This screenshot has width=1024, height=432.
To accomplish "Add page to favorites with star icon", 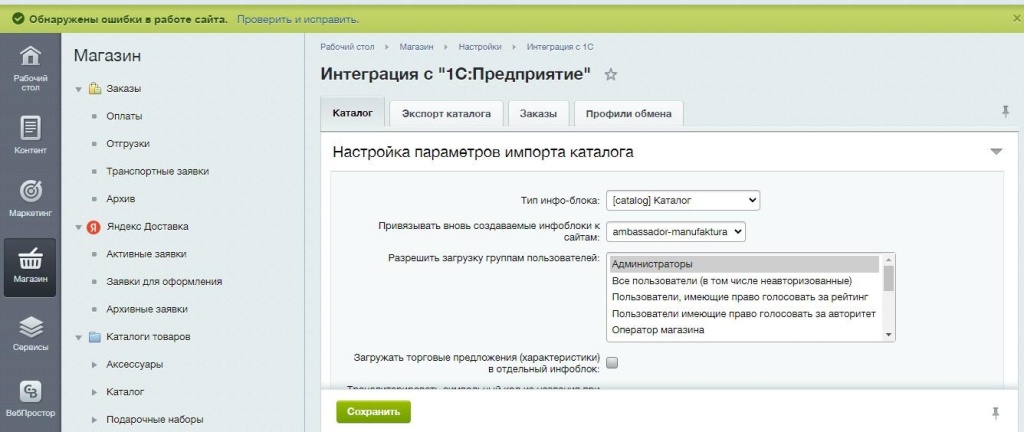I will pyautogui.click(x=611, y=74).
